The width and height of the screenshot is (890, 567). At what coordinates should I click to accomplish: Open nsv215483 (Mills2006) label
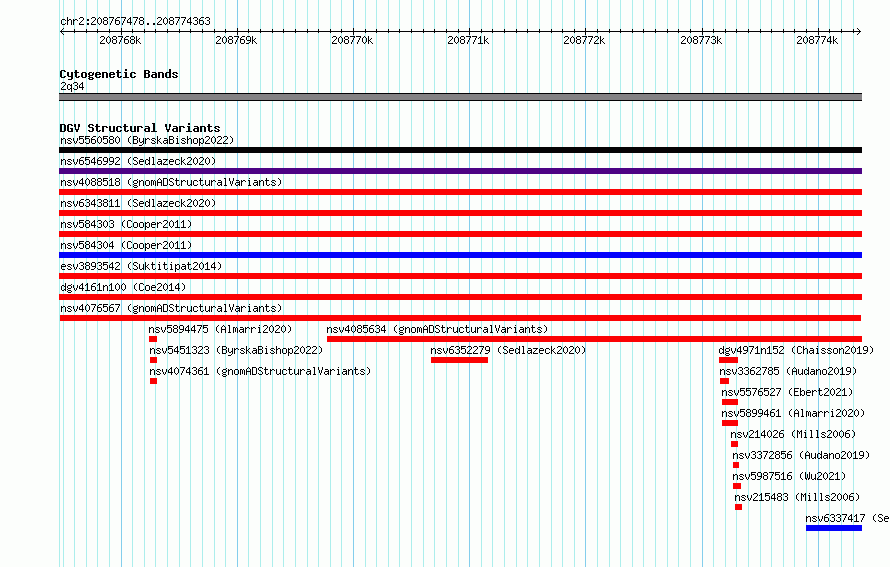797,497
